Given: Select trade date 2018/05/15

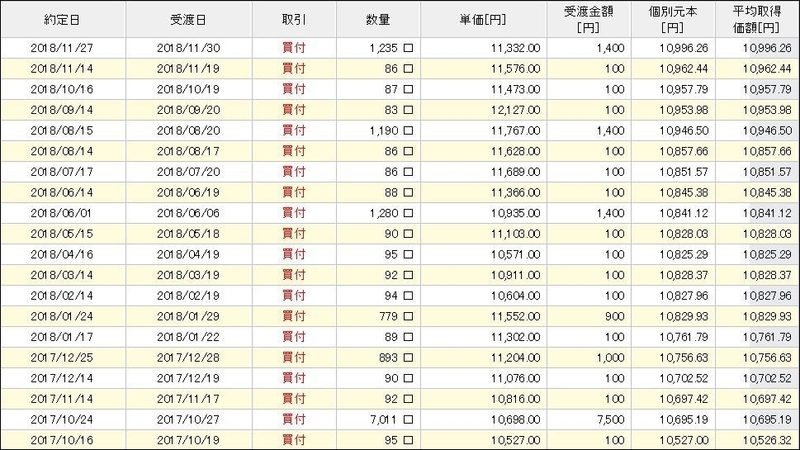Looking at the screenshot, I should pos(62,234).
